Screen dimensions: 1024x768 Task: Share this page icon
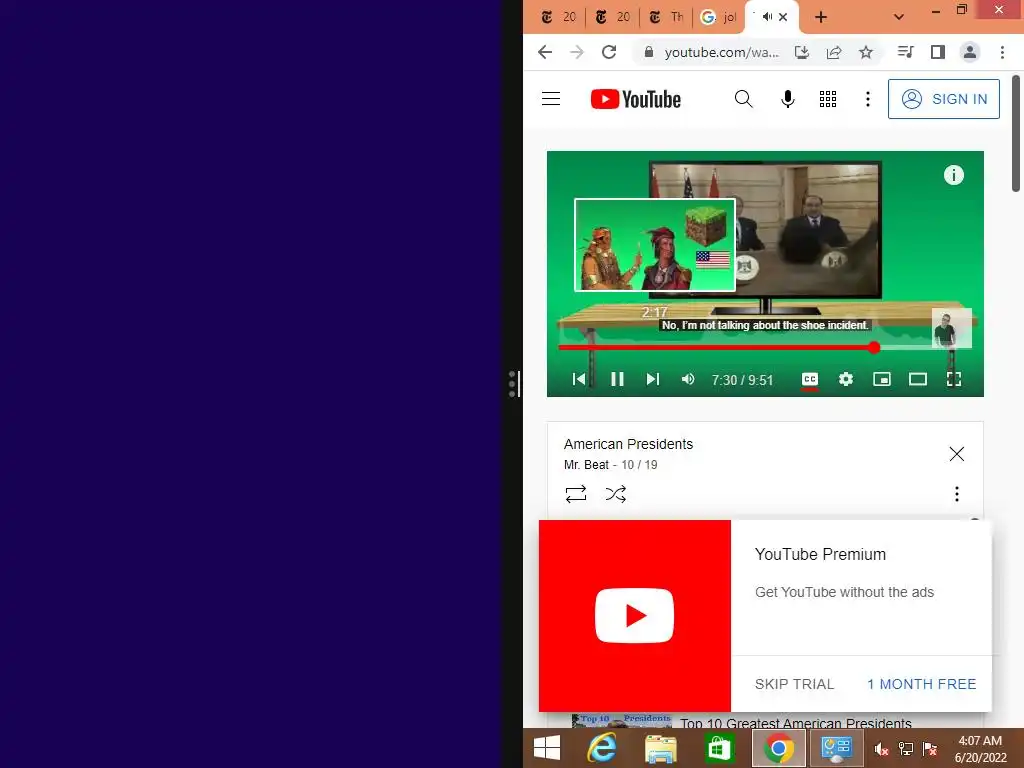click(x=834, y=52)
